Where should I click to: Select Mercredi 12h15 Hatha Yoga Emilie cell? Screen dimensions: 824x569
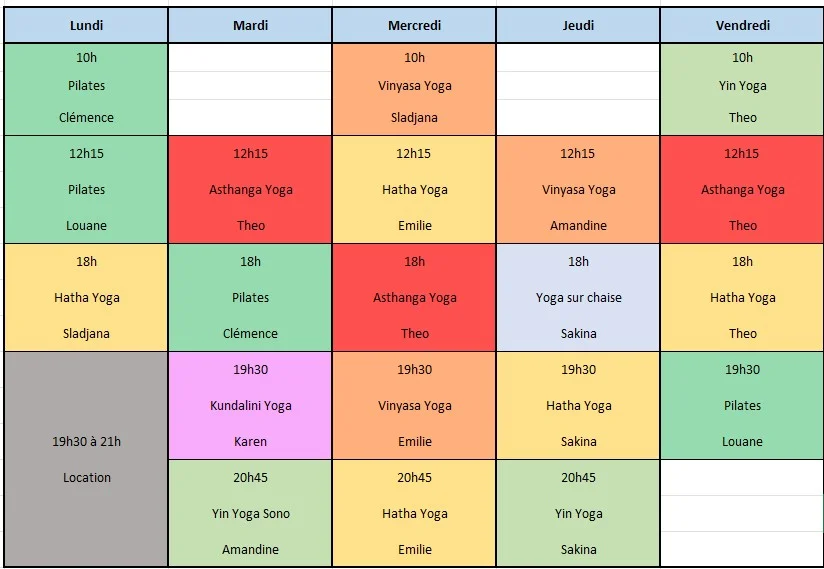414,189
